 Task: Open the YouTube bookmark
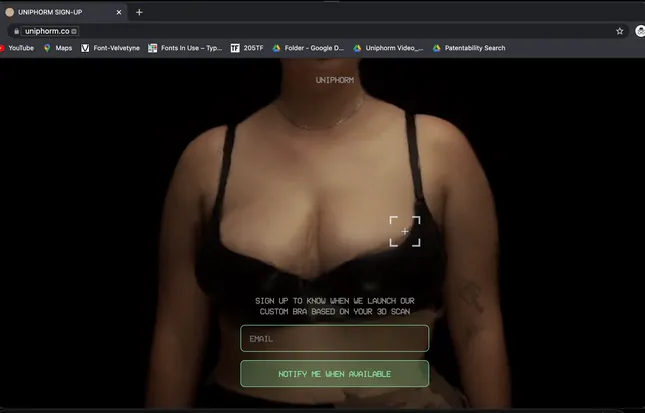[x=17, y=48]
